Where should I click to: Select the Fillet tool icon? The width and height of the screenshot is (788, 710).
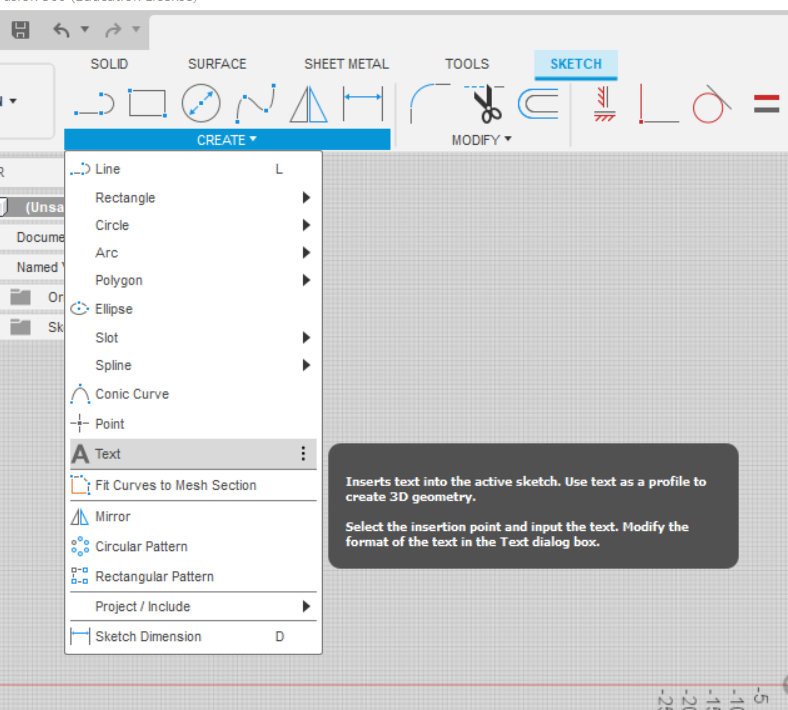[430, 103]
